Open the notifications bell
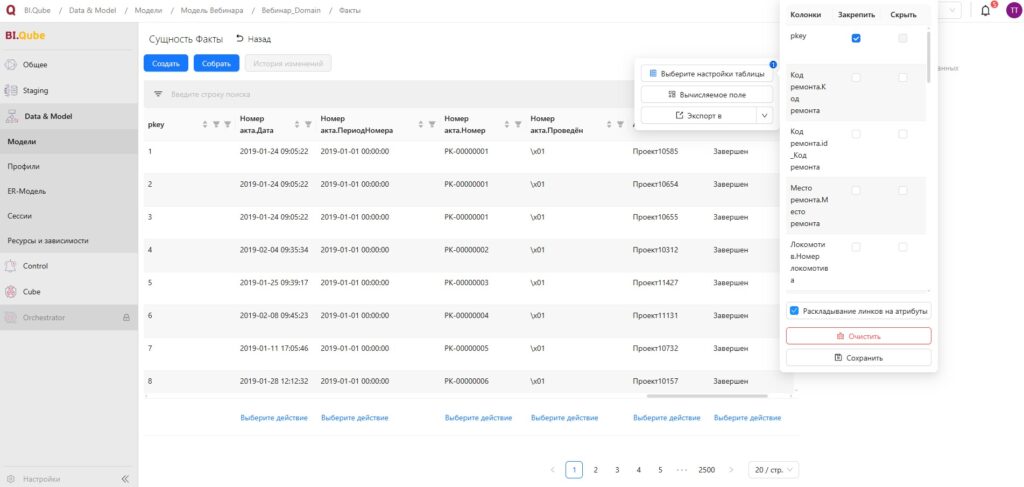 coord(985,11)
